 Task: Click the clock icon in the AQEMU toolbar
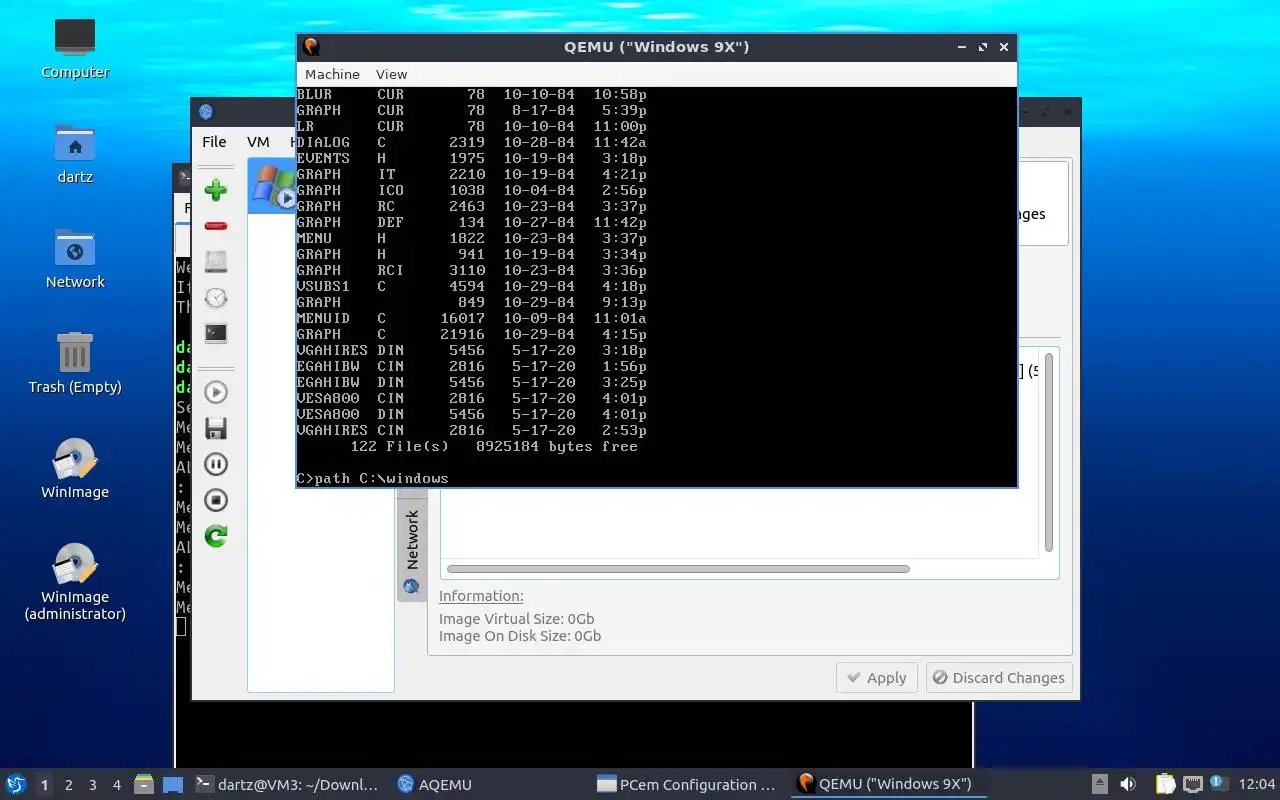click(215, 298)
